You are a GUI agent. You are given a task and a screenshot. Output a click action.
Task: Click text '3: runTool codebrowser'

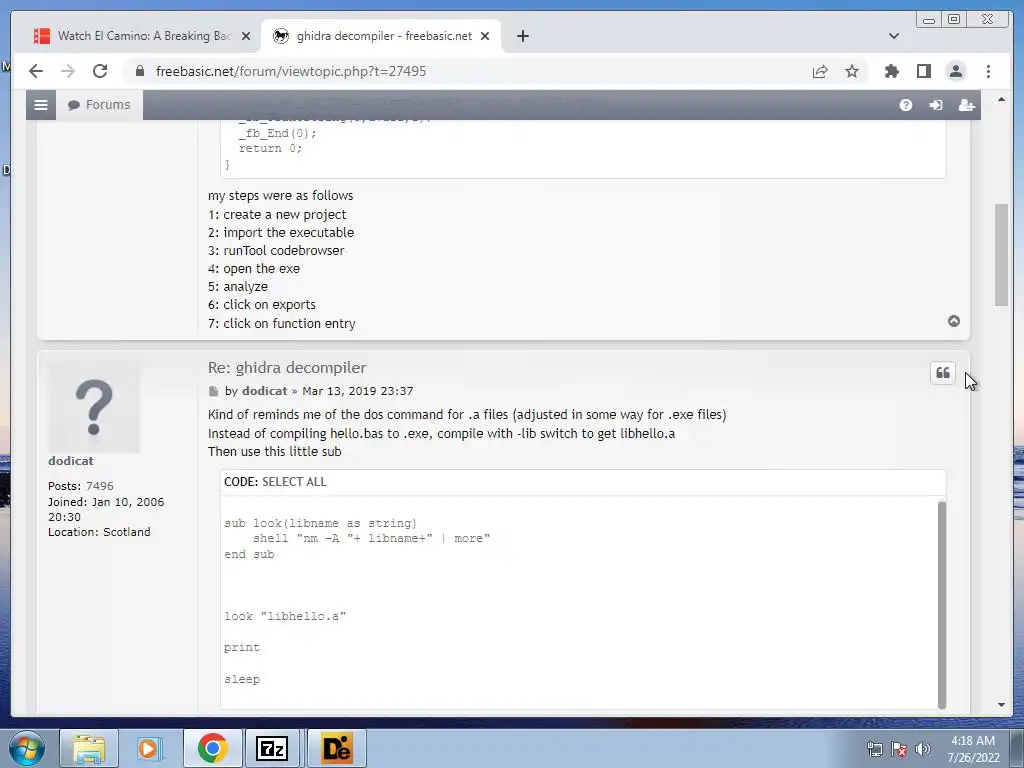coord(276,251)
